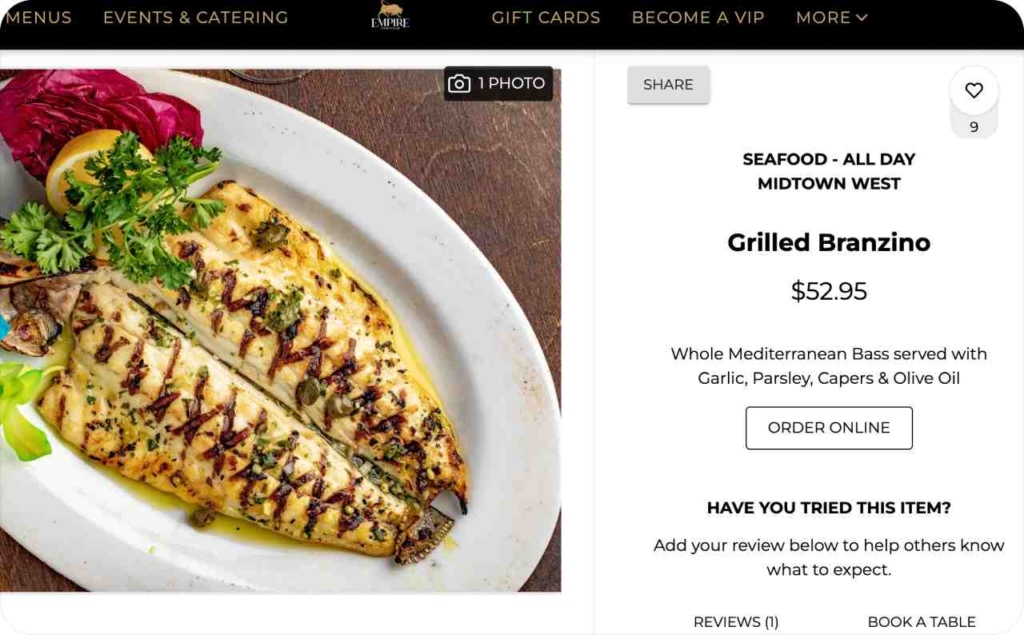This screenshot has height=635, width=1024.
Task: Click the Empire steakhouse logo
Action: 390,17
